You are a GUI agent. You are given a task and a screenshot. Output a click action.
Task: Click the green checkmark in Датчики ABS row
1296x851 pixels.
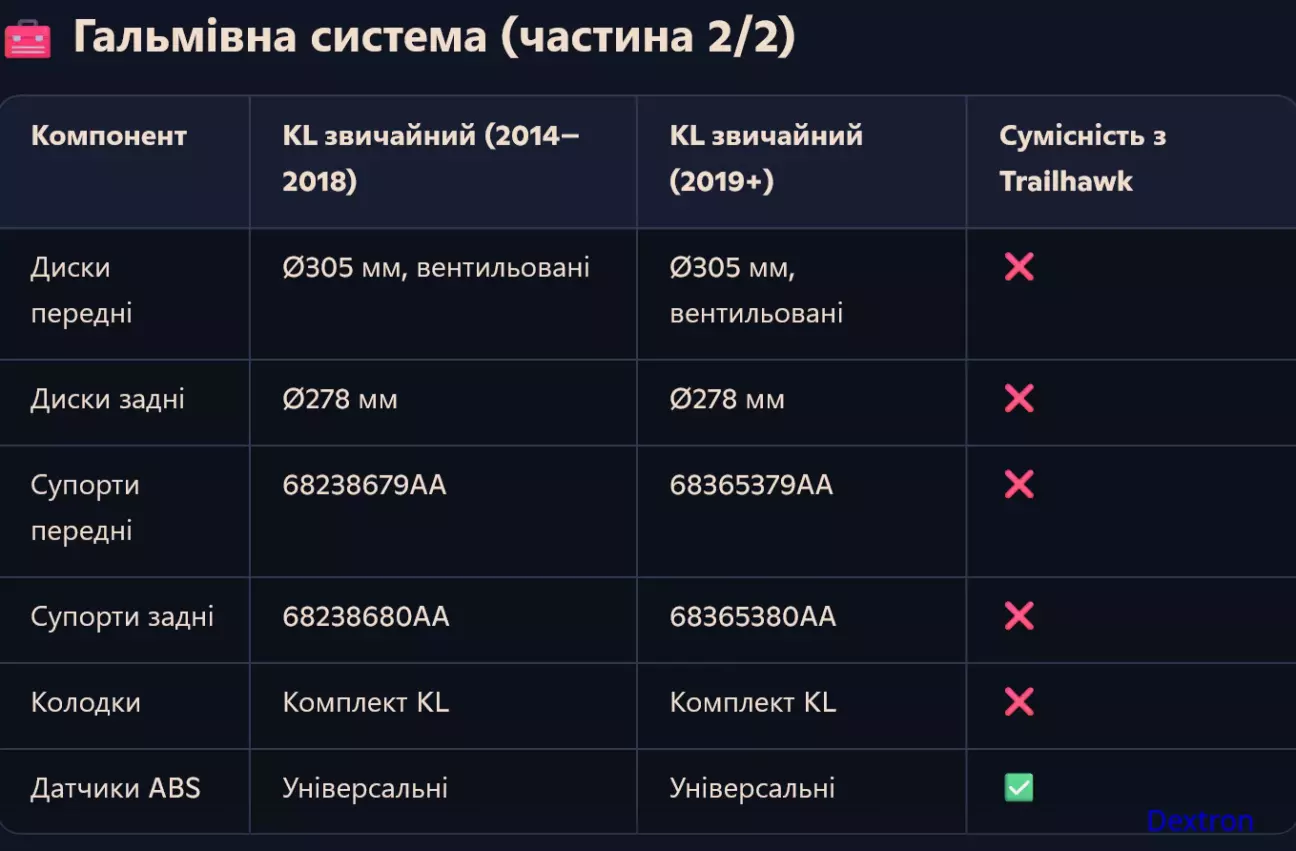1018,788
